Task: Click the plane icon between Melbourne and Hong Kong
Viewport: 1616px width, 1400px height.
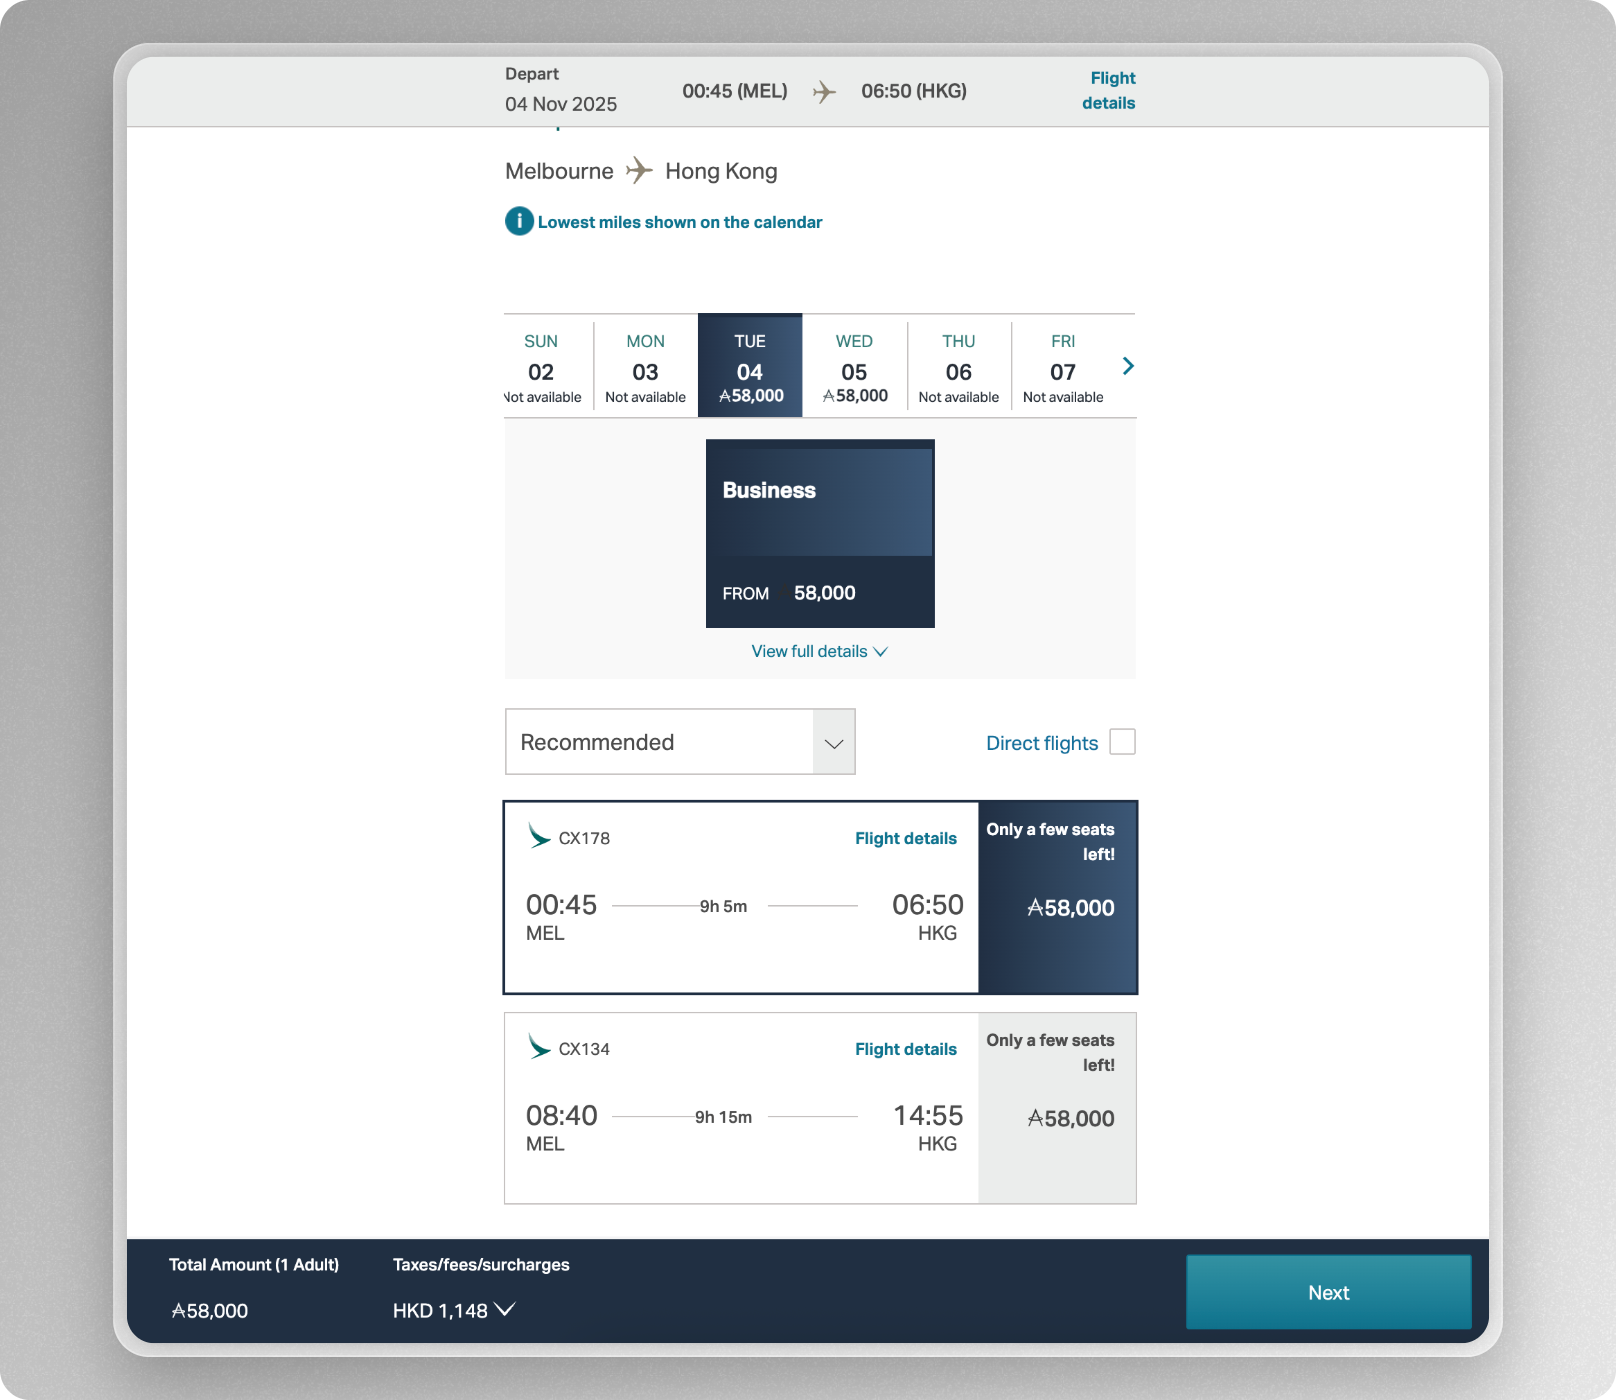Action: coord(639,170)
